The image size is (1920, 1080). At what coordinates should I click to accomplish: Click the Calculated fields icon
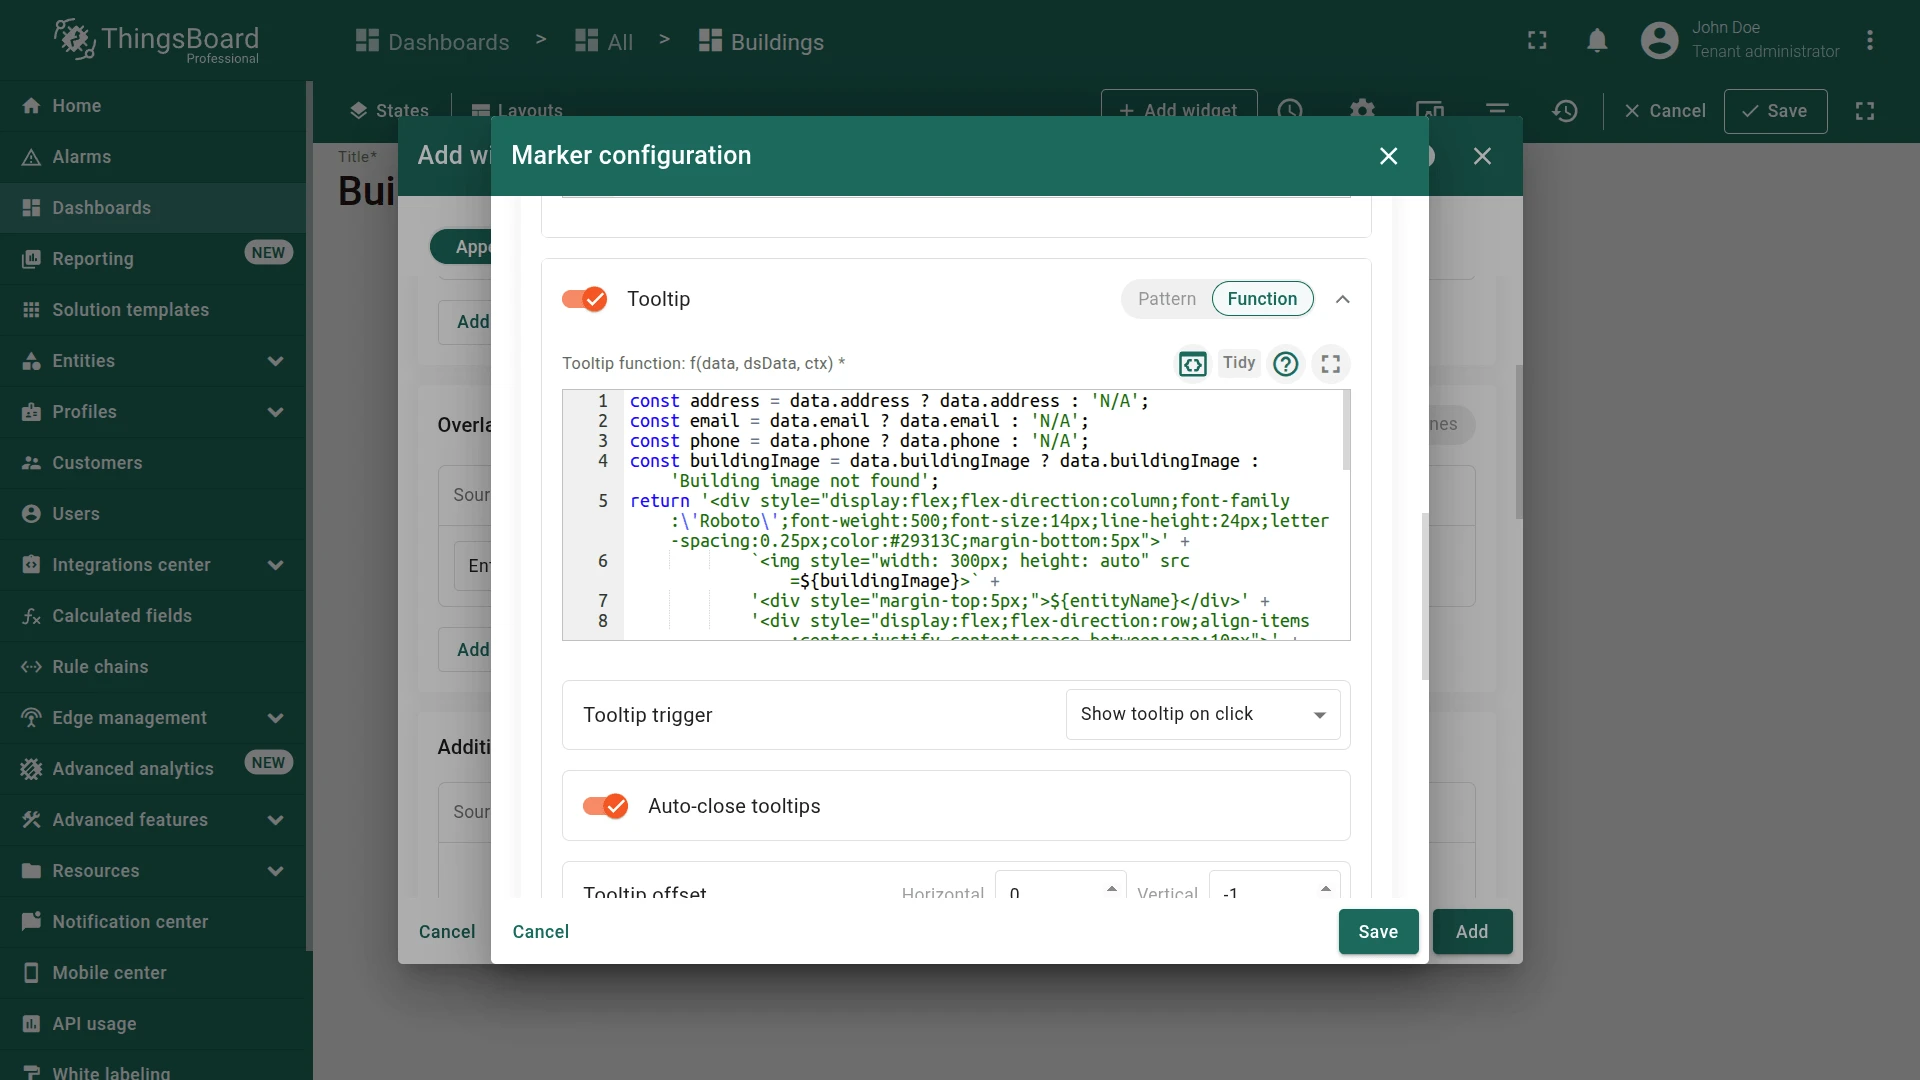(x=32, y=616)
